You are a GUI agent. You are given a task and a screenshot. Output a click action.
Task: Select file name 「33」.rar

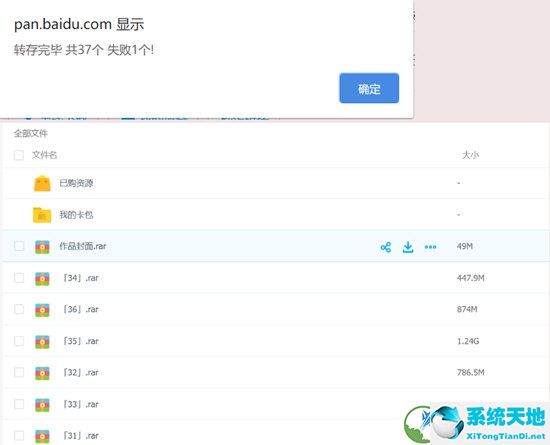[x=81, y=404]
